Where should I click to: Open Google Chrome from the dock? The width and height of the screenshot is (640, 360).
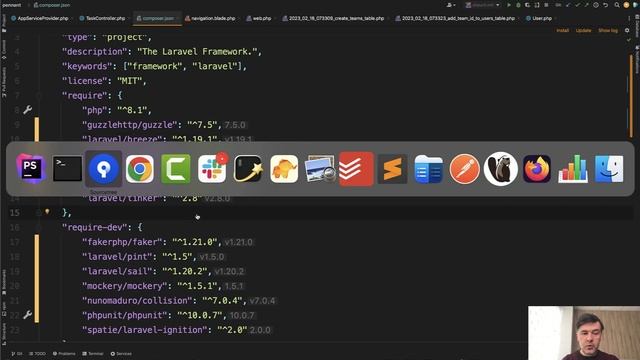[140, 169]
